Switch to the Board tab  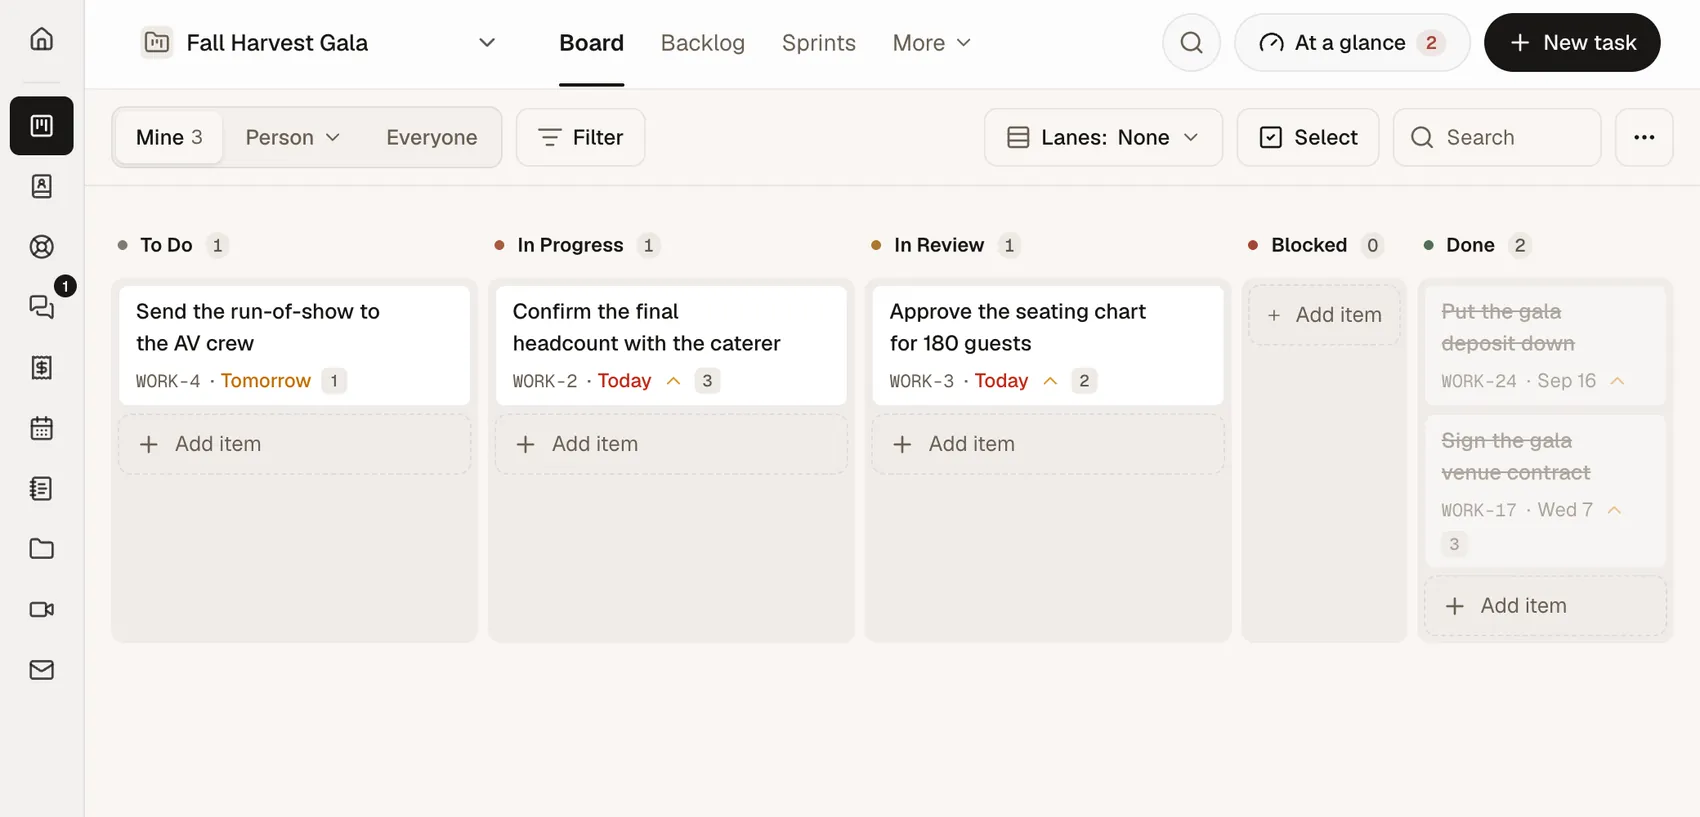coord(591,42)
